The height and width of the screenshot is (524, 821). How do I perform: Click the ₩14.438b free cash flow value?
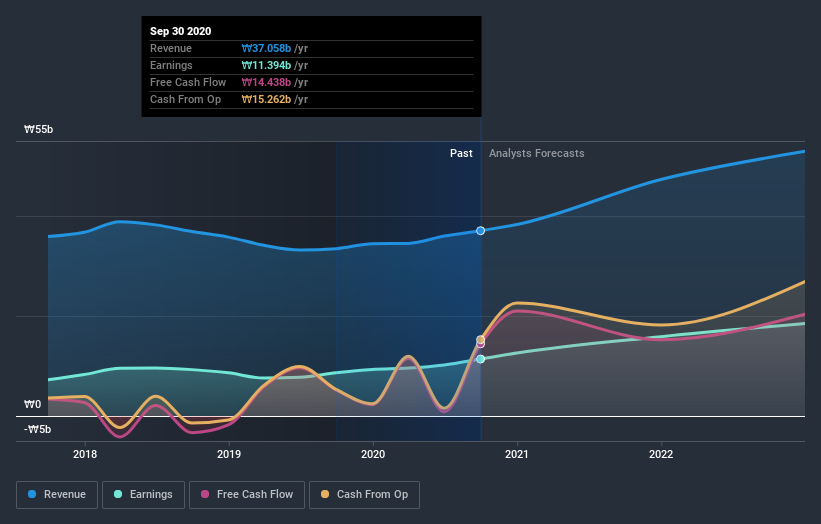coord(266,82)
